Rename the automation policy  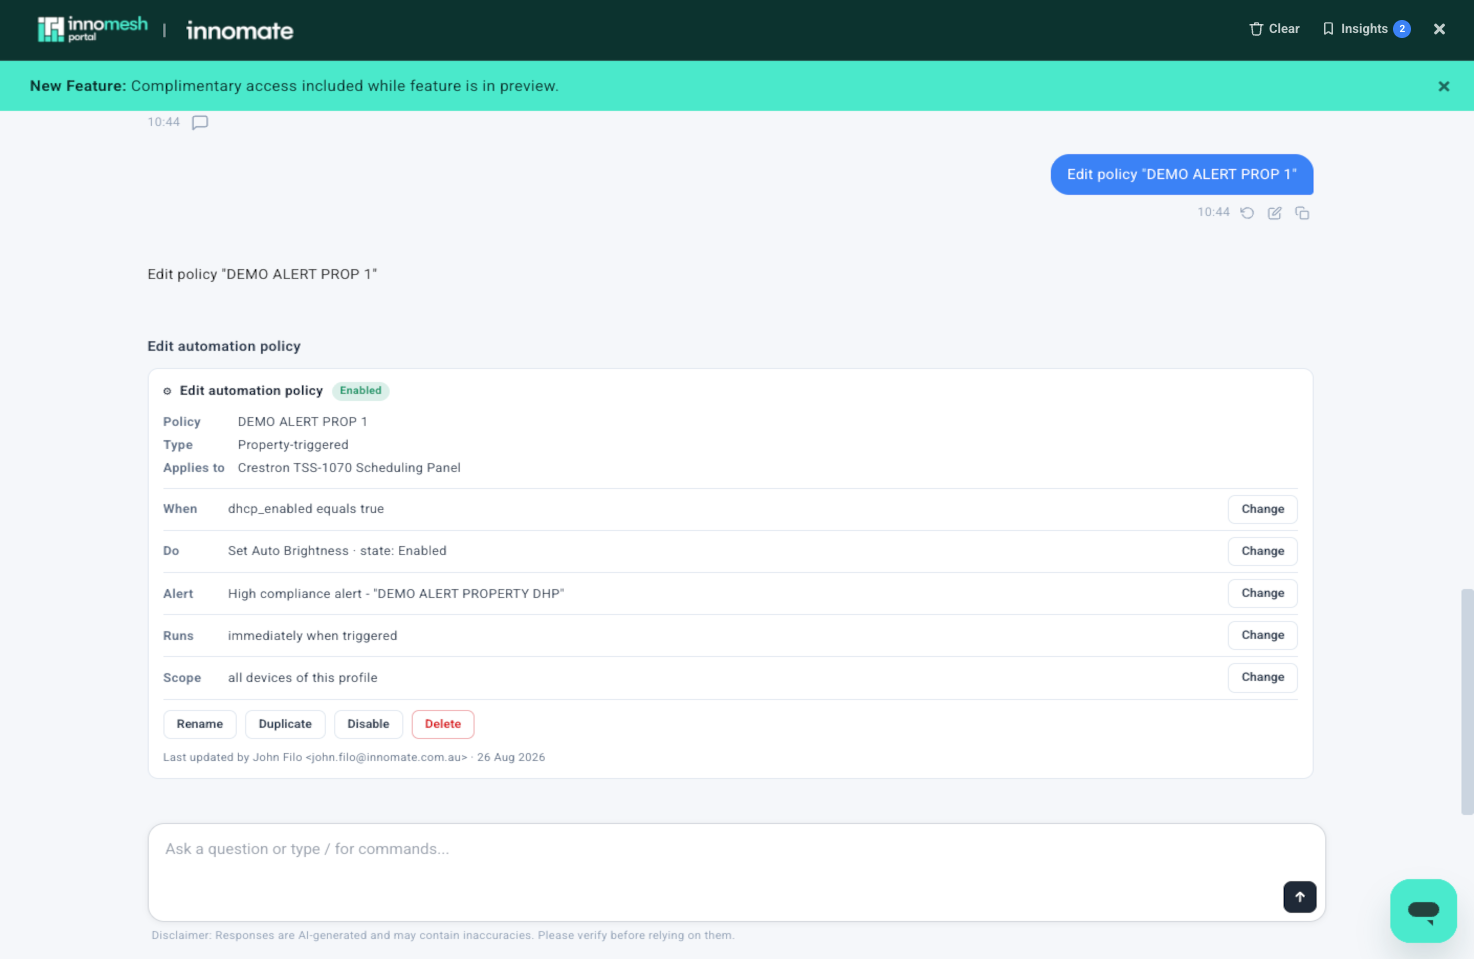200,724
